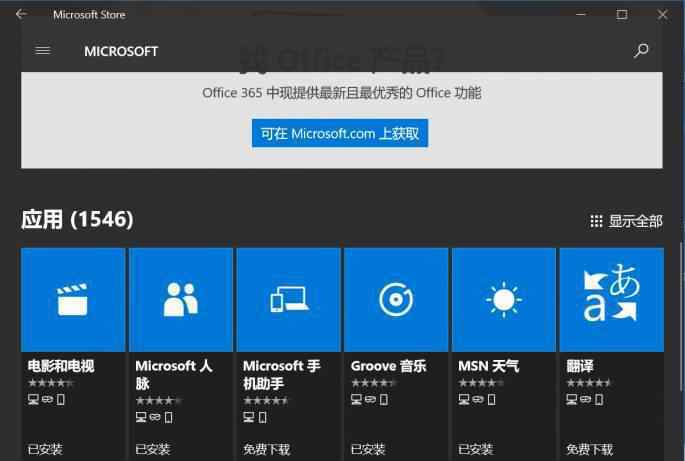Click the star rating under Microsoft 人脉
The image size is (685, 461).
click(x=159, y=400)
